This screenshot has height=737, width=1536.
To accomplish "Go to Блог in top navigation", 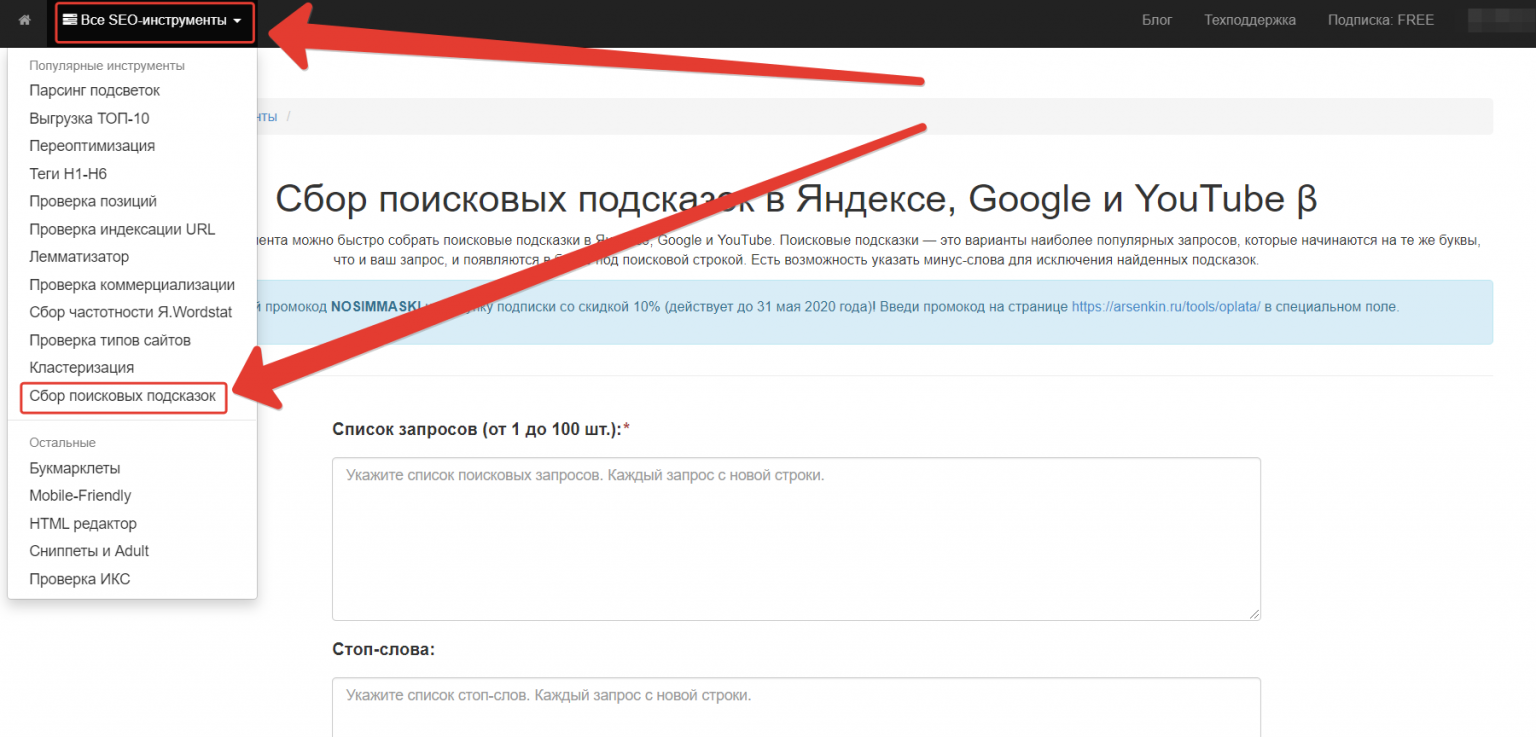I will click(x=1157, y=20).
